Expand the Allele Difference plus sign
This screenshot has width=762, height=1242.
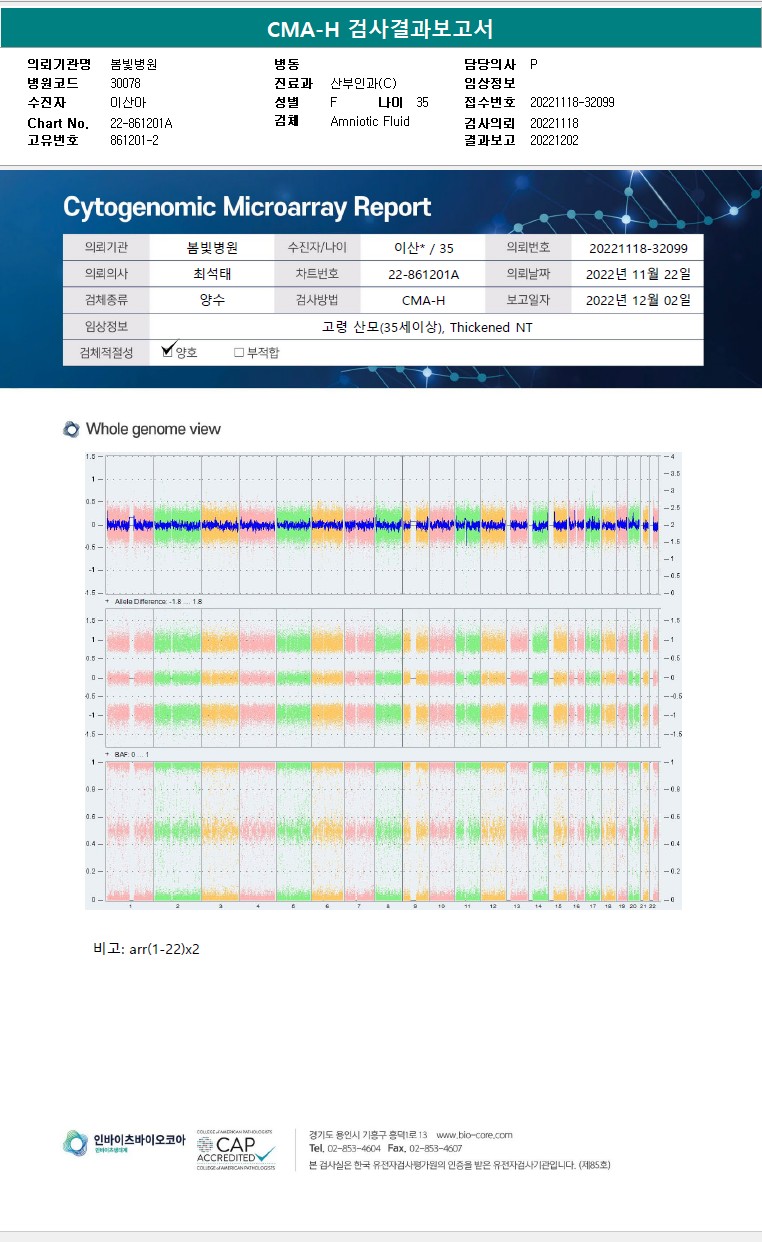tap(108, 601)
